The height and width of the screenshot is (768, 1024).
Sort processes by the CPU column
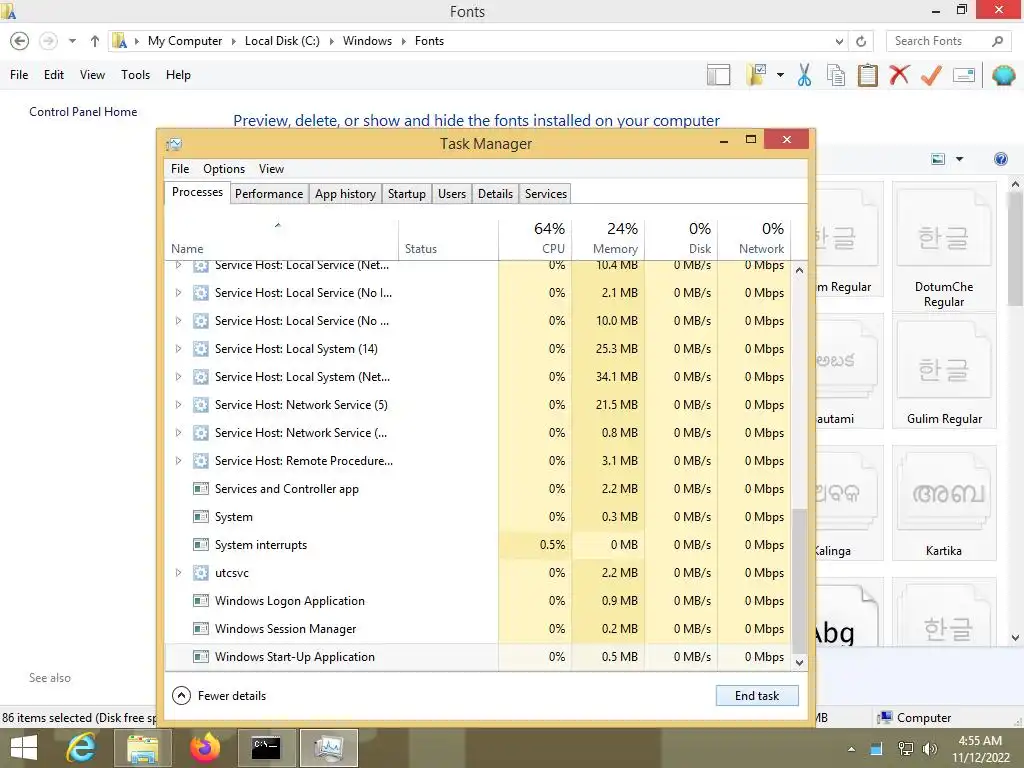pos(535,238)
